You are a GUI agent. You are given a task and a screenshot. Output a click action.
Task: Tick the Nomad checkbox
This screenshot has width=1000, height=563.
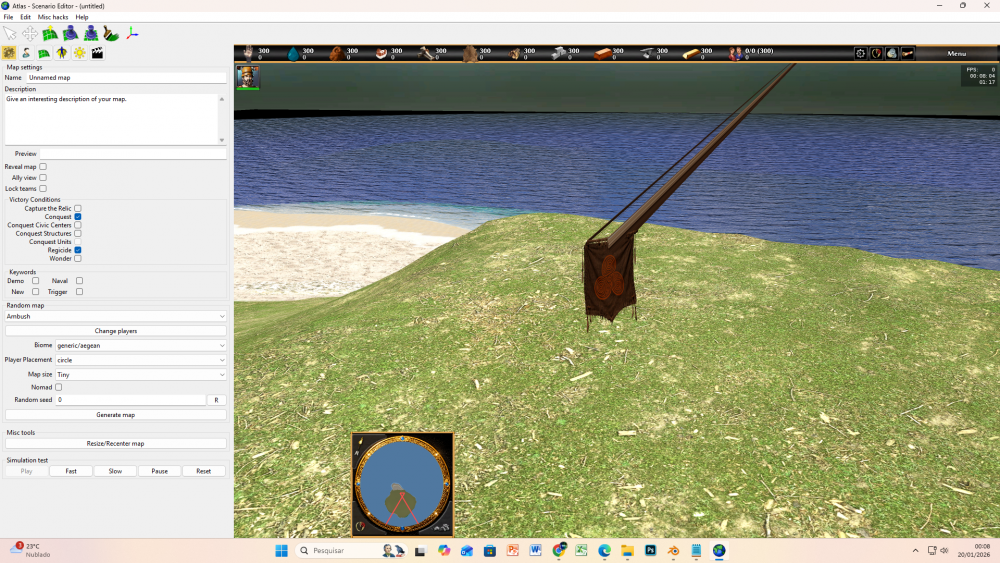pyautogui.click(x=58, y=387)
